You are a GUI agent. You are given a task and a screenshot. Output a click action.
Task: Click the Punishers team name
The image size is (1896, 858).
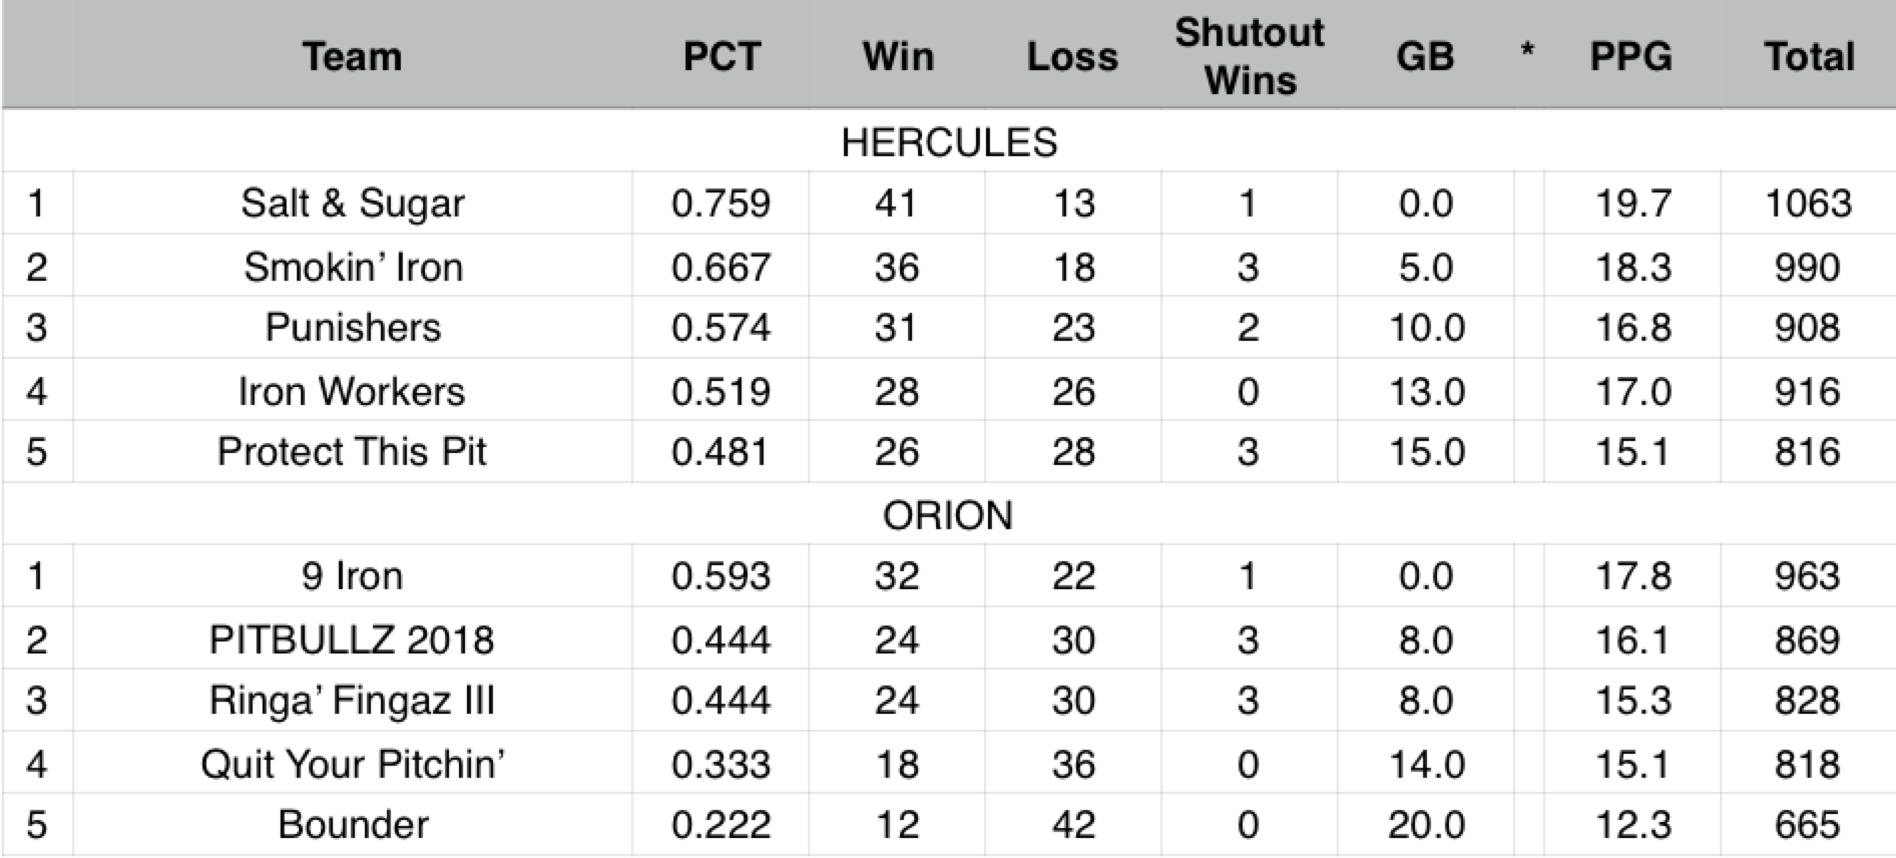point(352,328)
